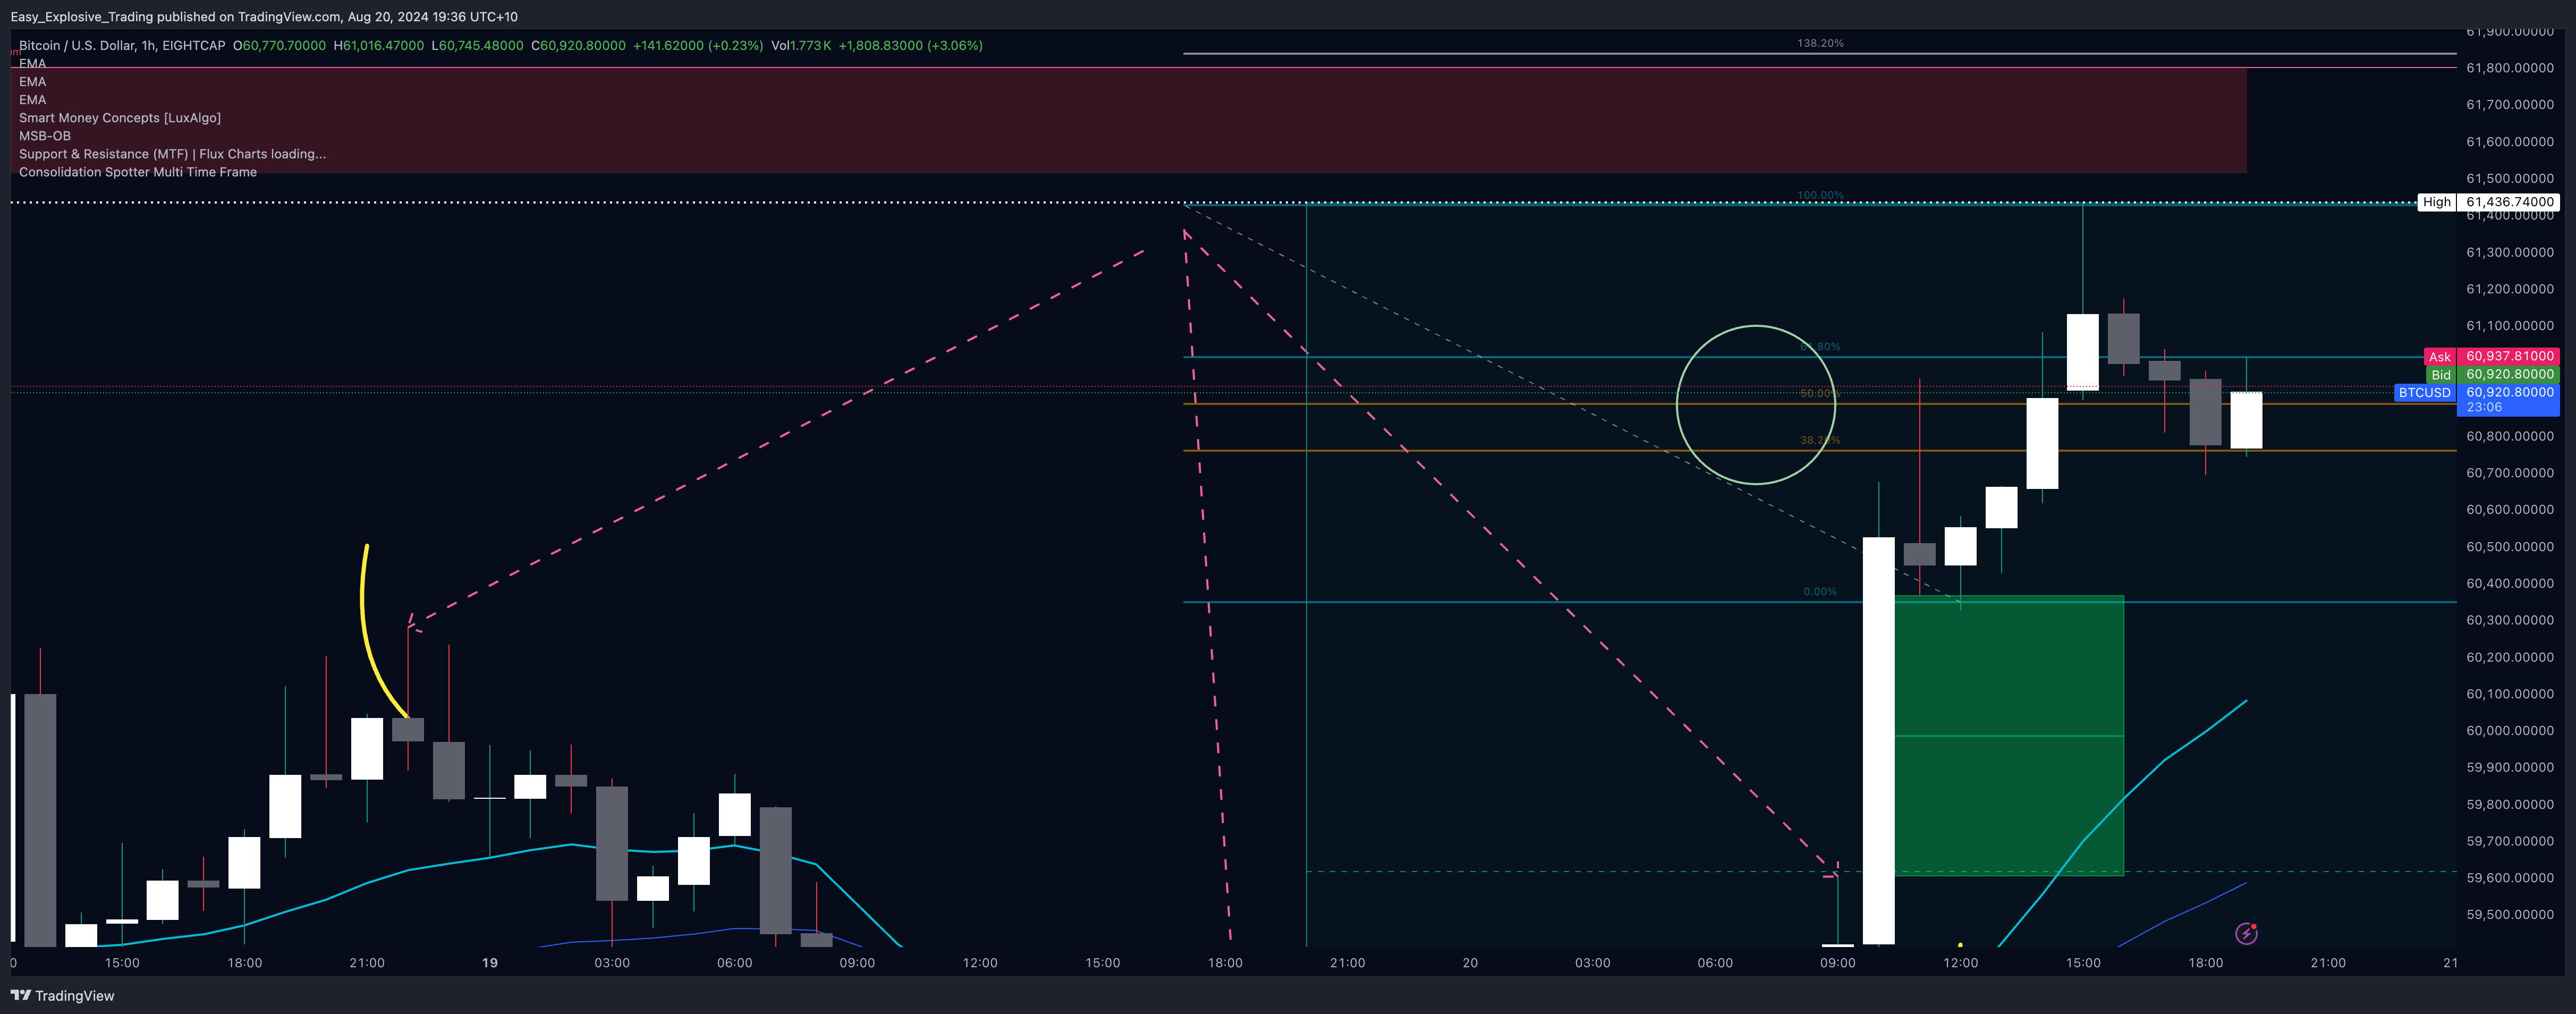The height and width of the screenshot is (1014, 2576).
Task: Click the bold 19 date label on time axis
Action: click(490, 963)
